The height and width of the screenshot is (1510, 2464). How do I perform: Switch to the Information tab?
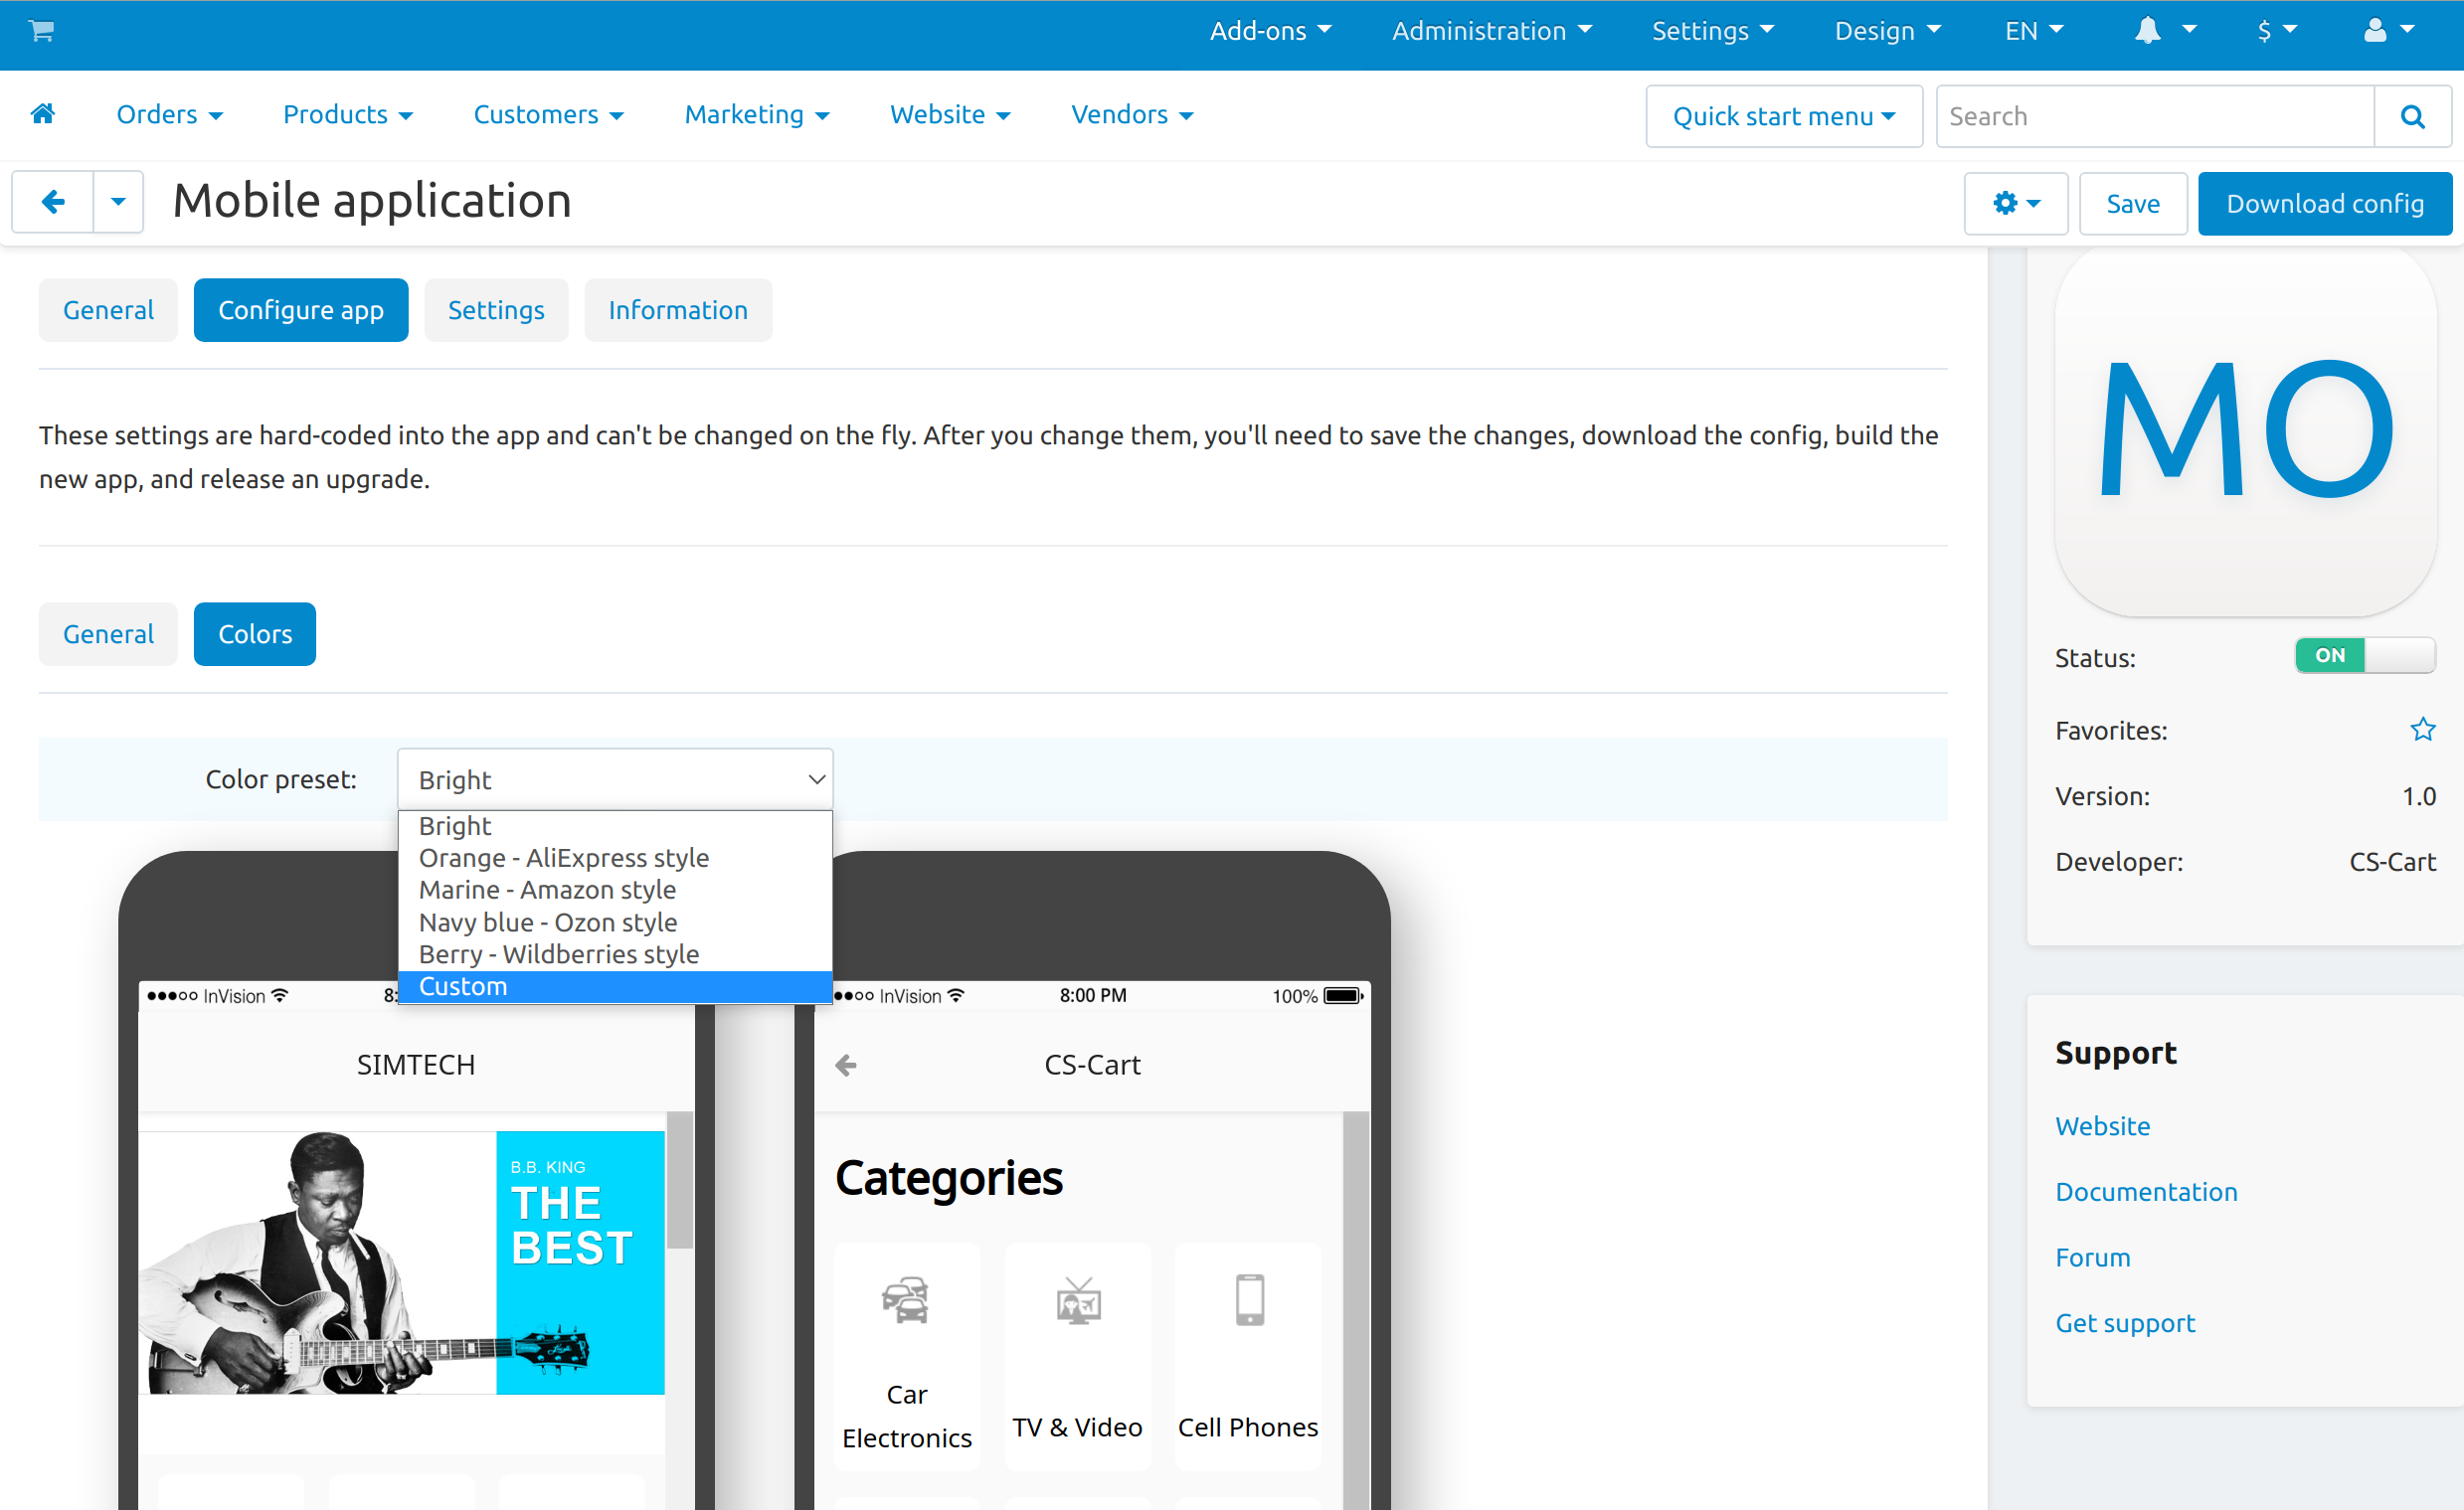pyautogui.click(x=678, y=310)
